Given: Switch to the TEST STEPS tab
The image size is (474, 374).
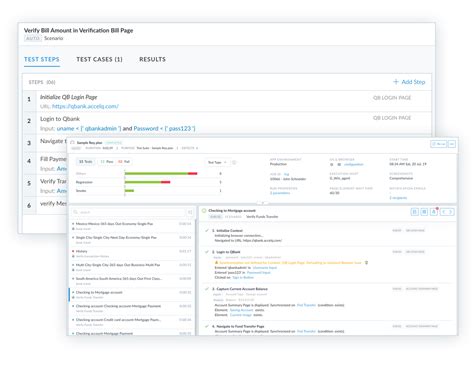Looking at the screenshot, I should pyautogui.click(x=42, y=59).
